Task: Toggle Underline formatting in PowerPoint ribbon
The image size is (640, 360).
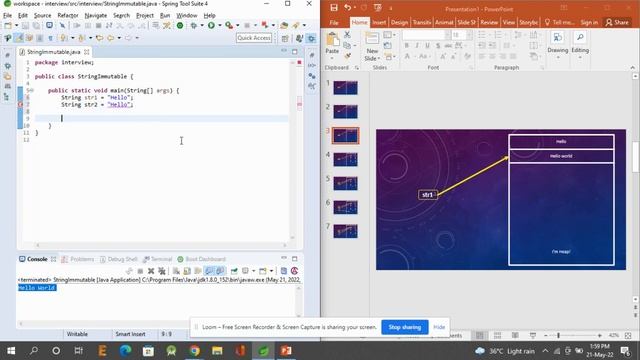Action: [x=427, y=46]
